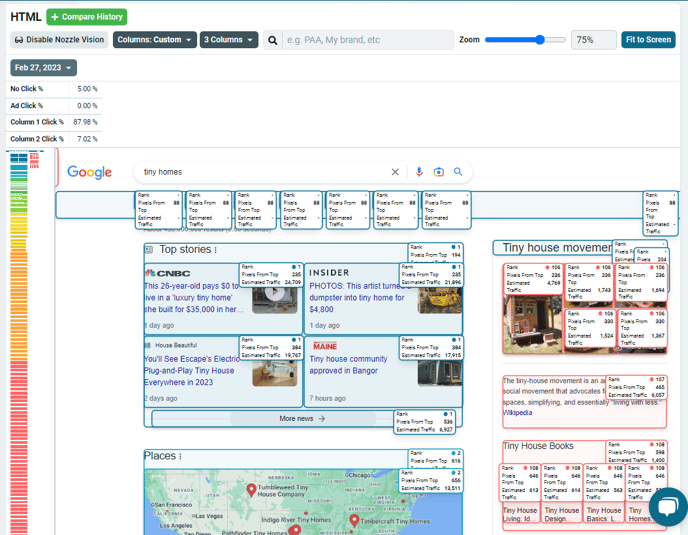Click the No Click % row
The height and width of the screenshot is (535, 688).
(54, 89)
